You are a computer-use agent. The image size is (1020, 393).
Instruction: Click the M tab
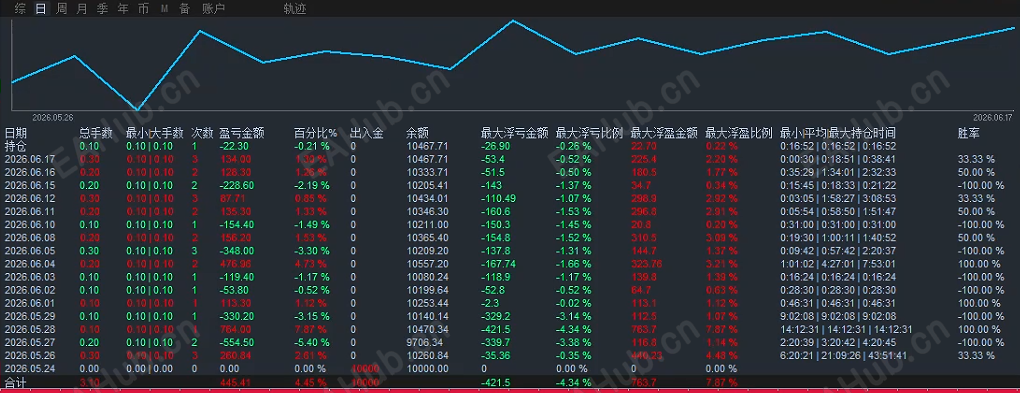pyautogui.click(x=164, y=8)
